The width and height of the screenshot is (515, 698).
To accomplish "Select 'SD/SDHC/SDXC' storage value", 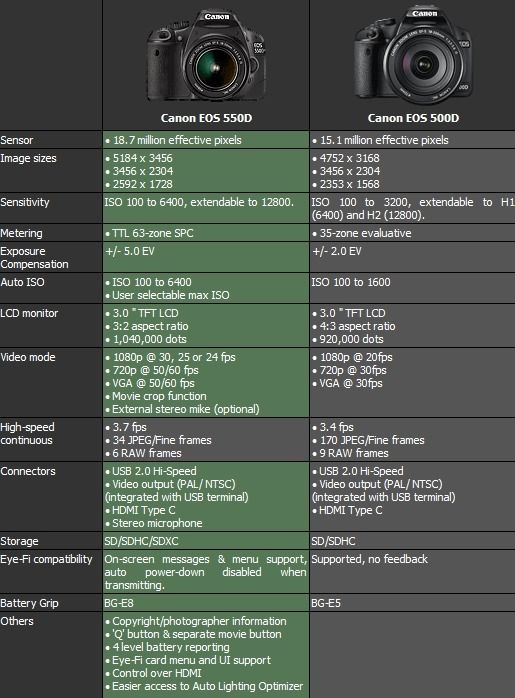I will pos(141,541).
